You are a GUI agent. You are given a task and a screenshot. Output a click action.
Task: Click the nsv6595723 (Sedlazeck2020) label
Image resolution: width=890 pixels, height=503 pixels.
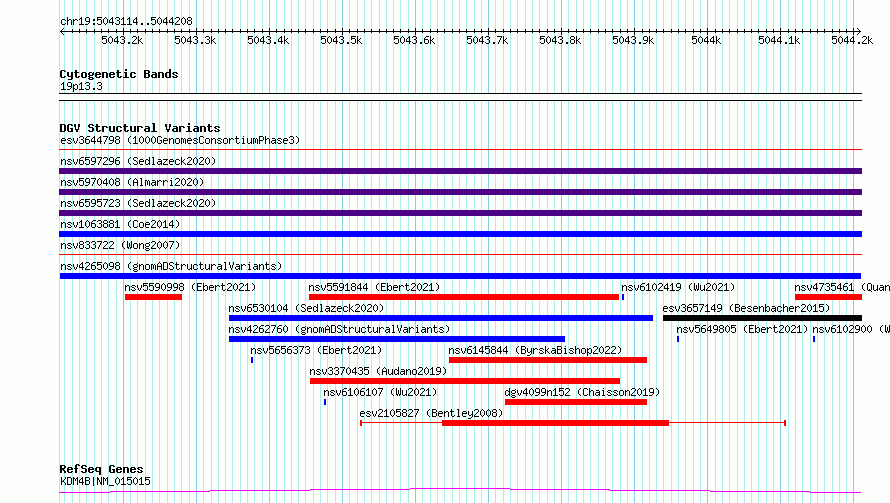(138, 203)
